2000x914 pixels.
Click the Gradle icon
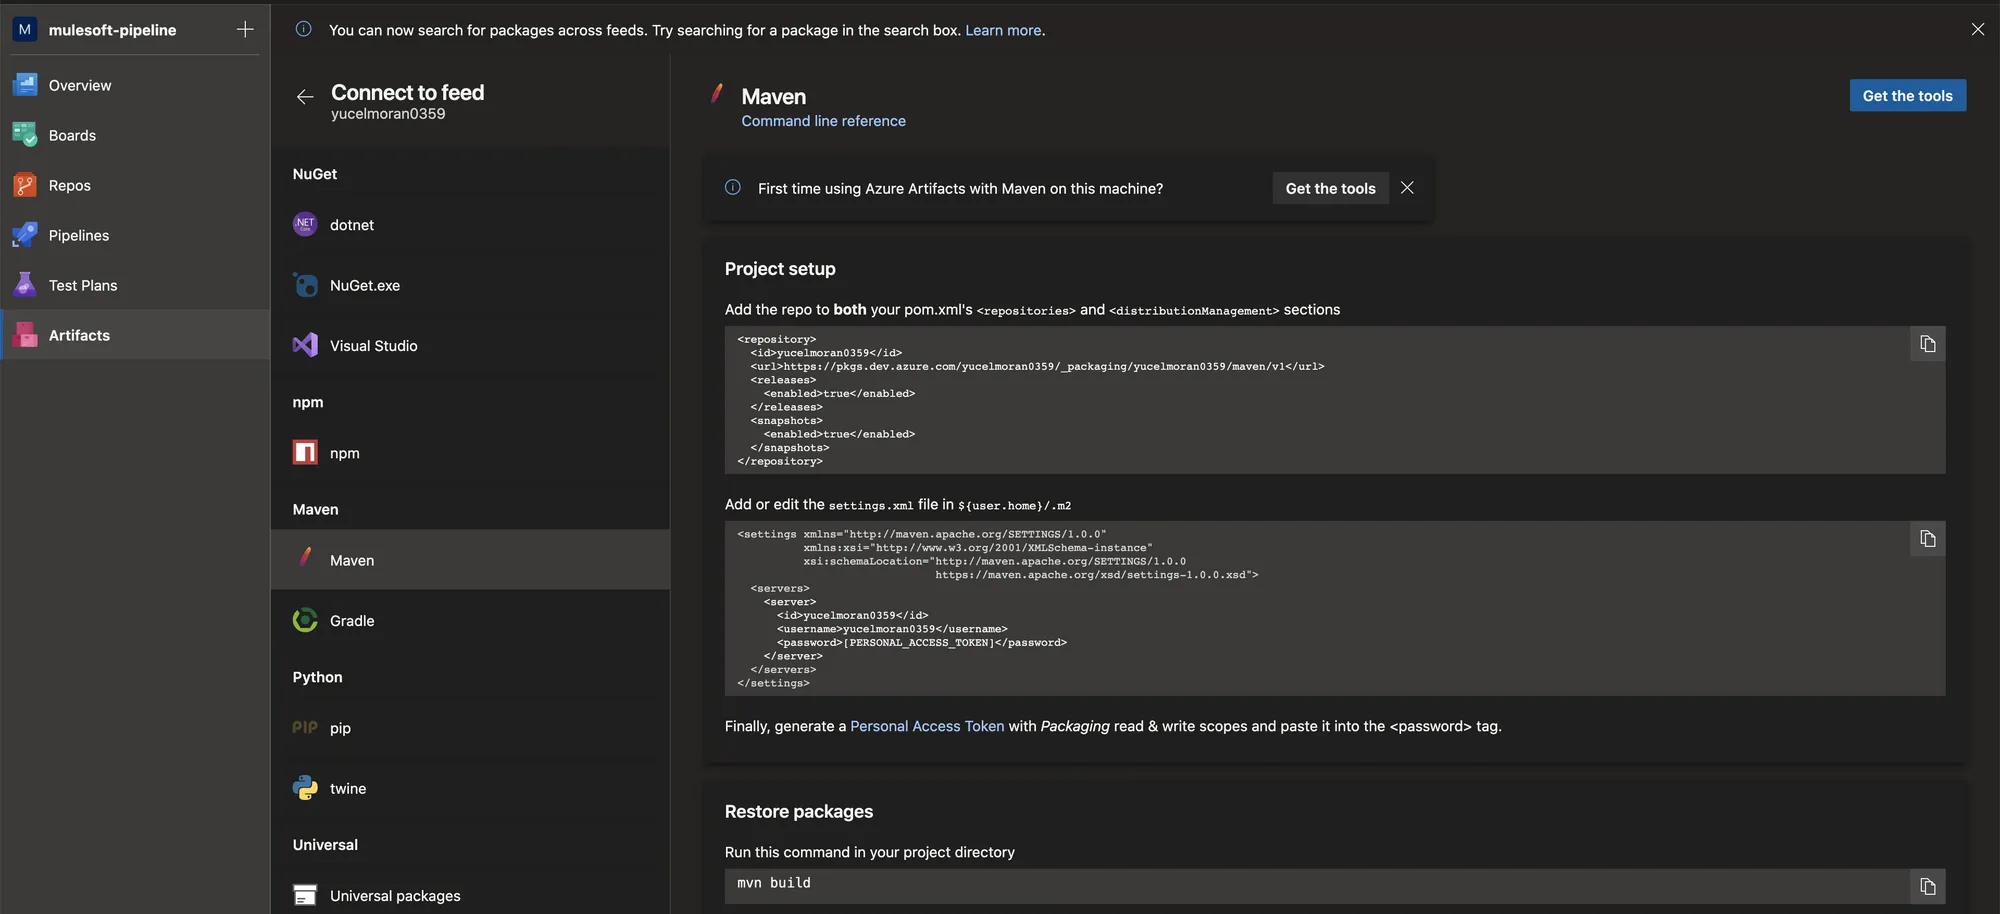[305, 620]
